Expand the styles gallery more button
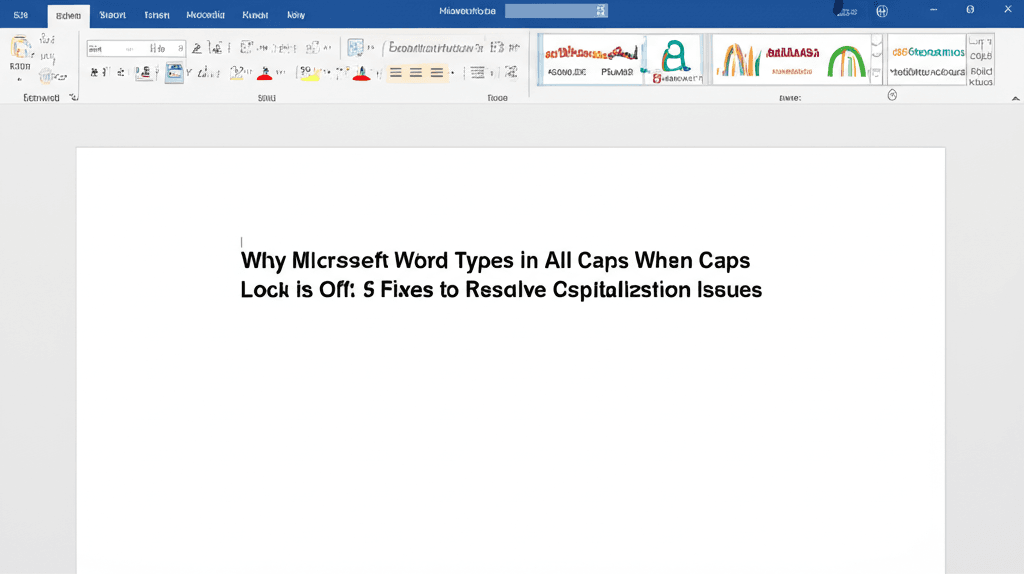Viewport: 1024px width, 574px height. click(876, 73)
